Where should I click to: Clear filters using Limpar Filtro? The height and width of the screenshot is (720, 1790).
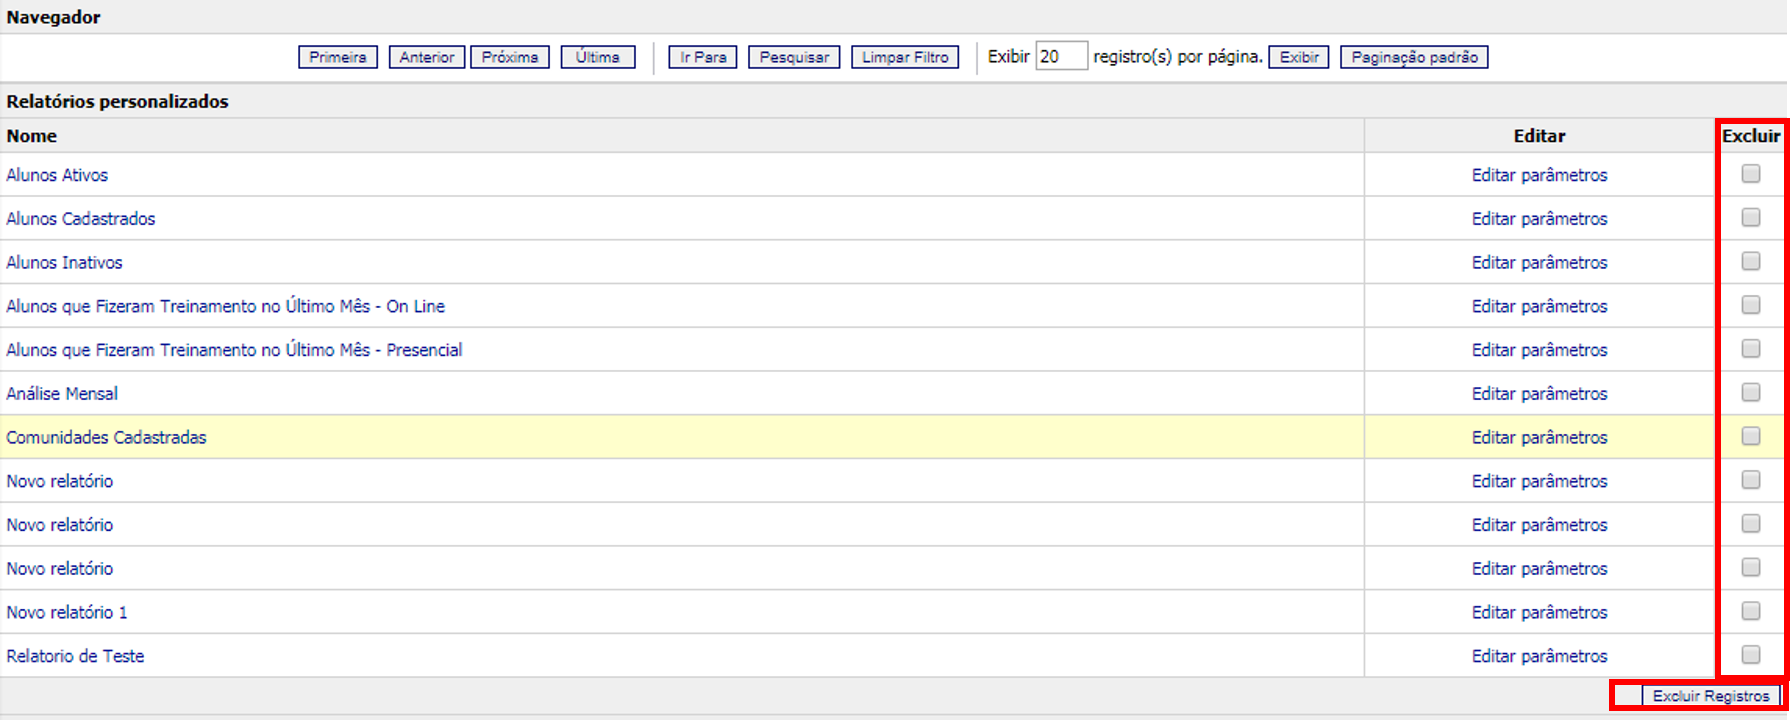click(x=905, y=57)
